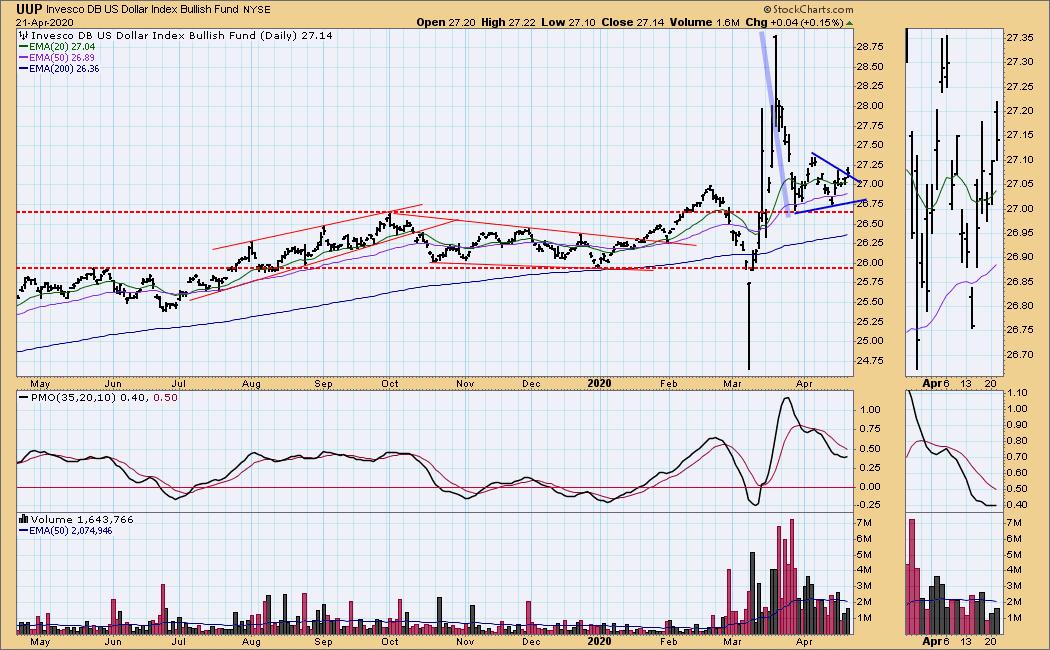Image resolution: width=1050 pixels, height=650 pixels.
Task: Click the 0.90 PMO label in zoom panel
Action: (x=1017, y=424)
